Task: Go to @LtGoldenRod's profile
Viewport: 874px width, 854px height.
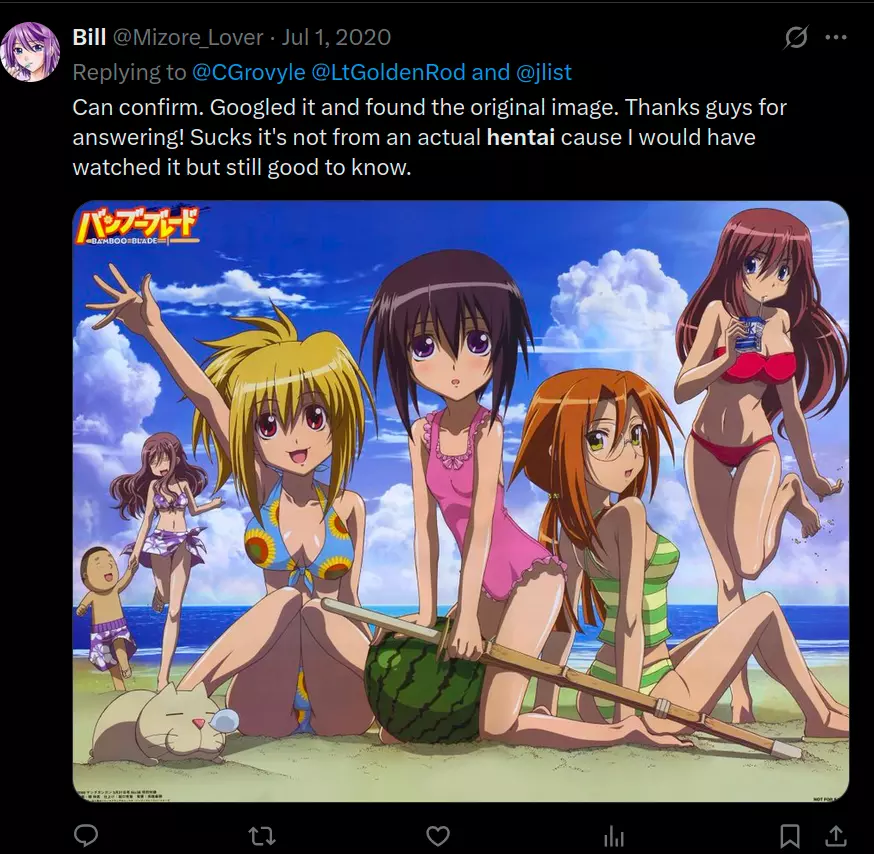Action: (388, 72)
